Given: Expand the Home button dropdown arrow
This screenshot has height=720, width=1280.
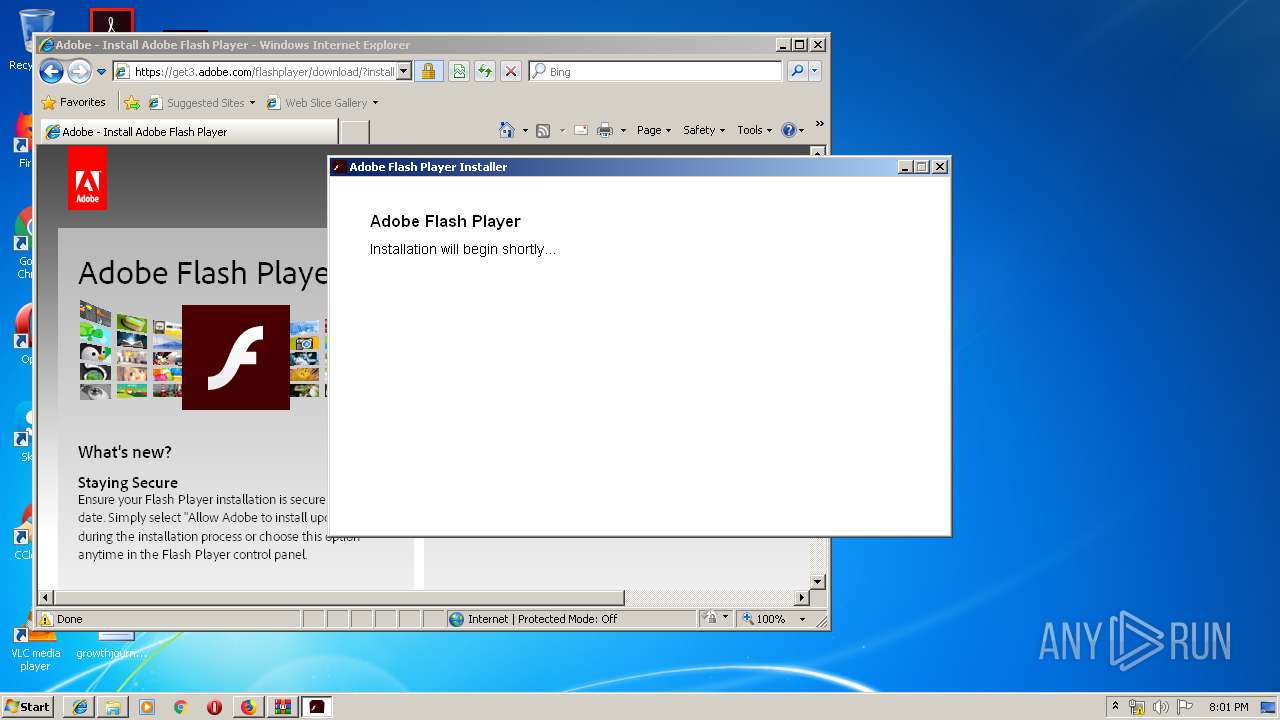Looking at the screenshot, I should pos(525,131).
